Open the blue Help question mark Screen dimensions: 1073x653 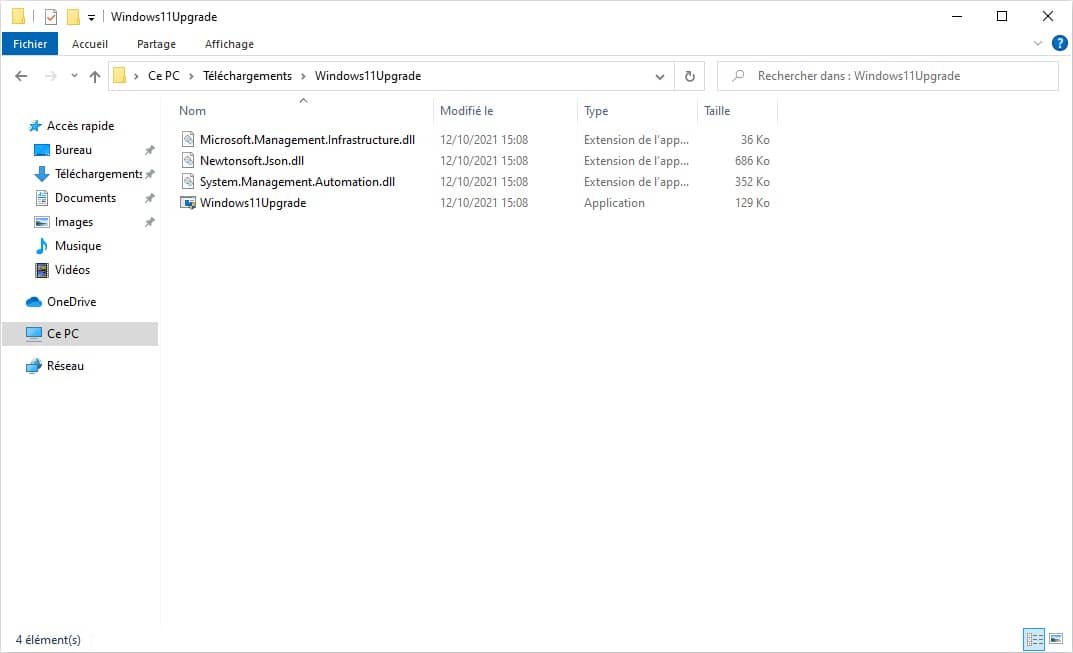pyautogui.click(x=1059, y=43)
